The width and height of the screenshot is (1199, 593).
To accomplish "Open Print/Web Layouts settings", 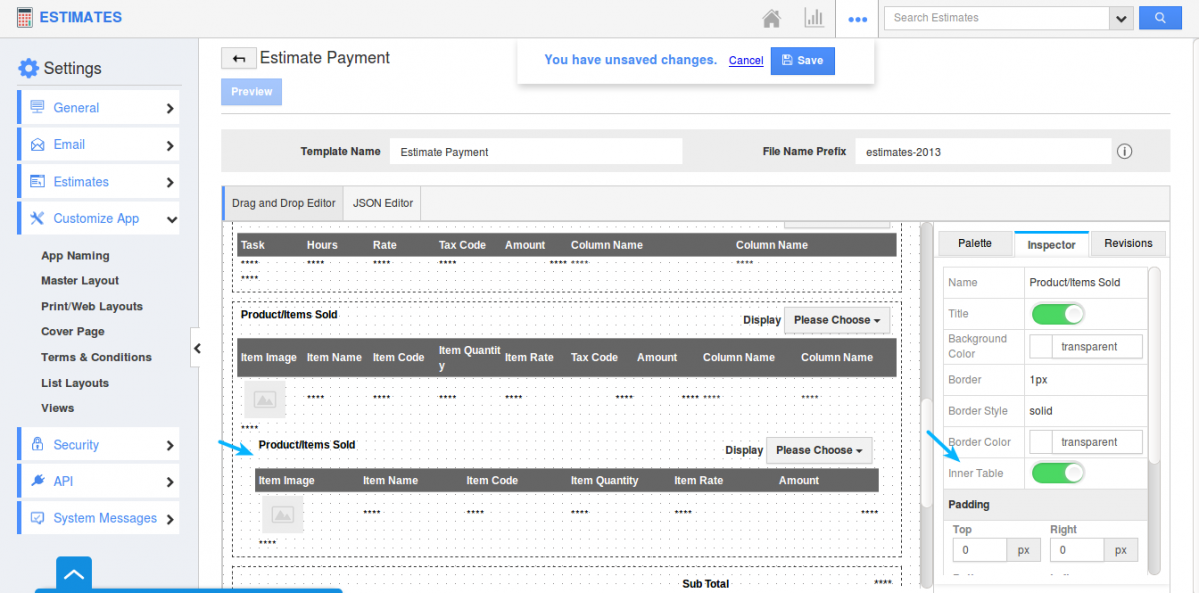I will tap(92, 306).
